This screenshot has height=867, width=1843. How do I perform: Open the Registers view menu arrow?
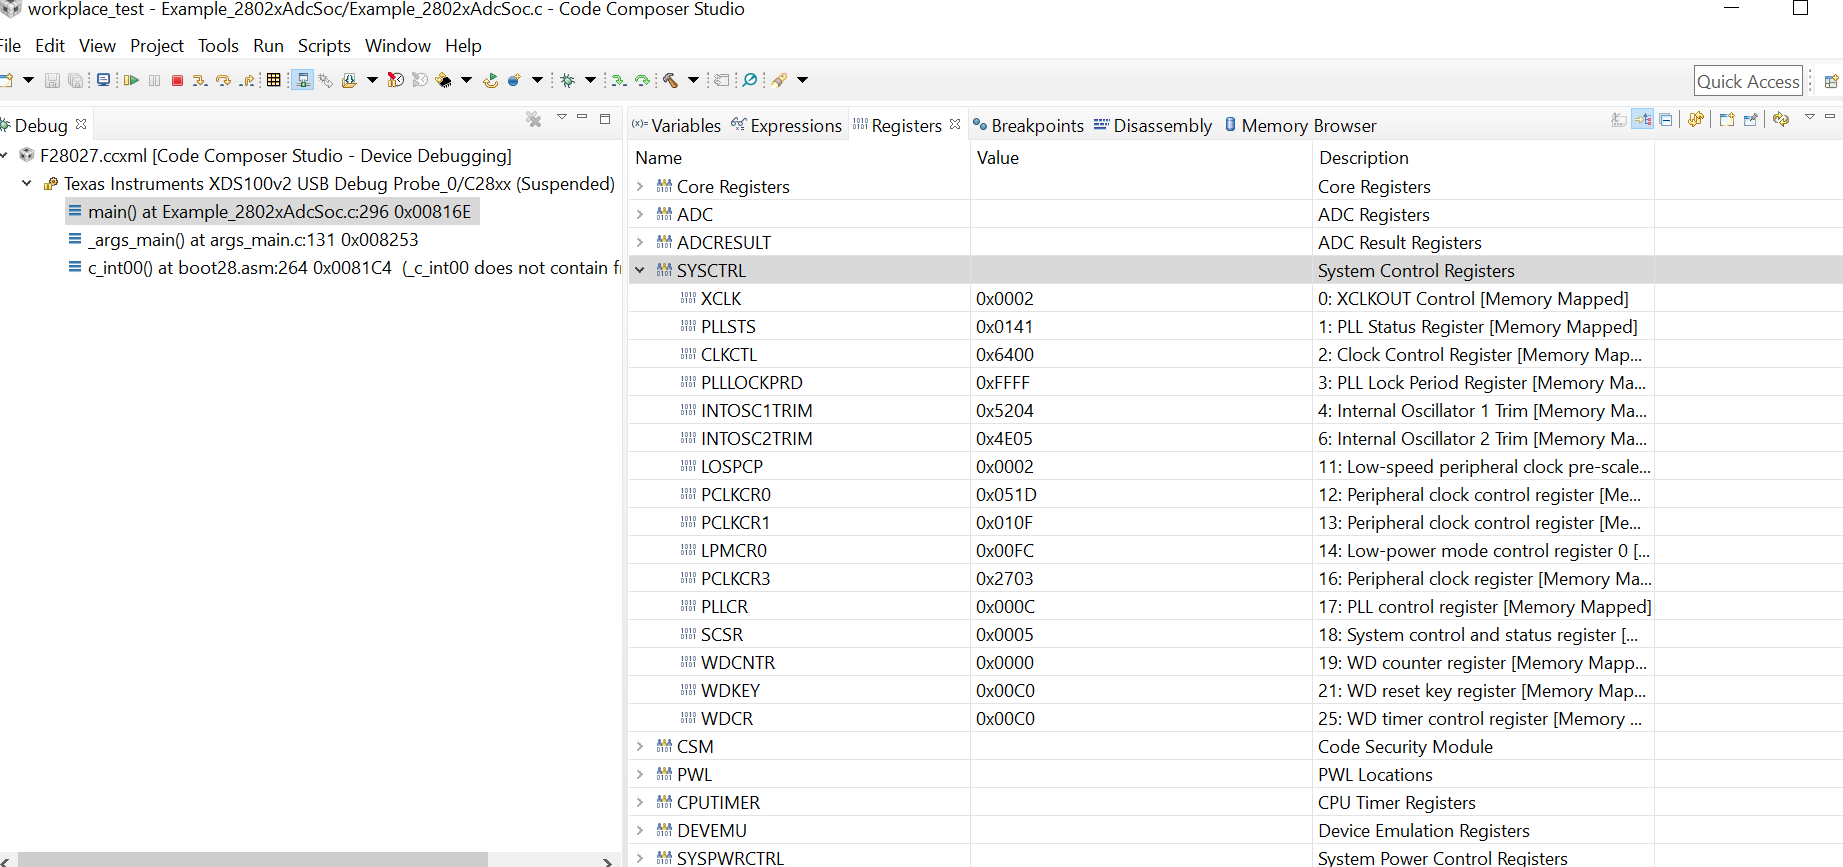click(1810, 118)
